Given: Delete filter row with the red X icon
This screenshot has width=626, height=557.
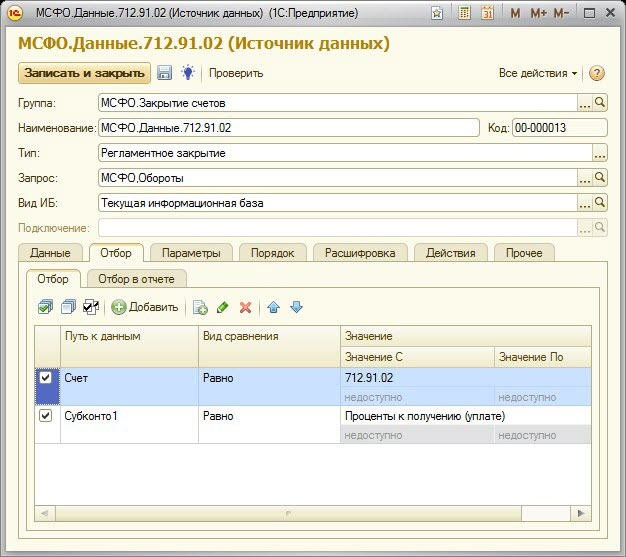Looking at the screenshot, I should click(245, 307).
